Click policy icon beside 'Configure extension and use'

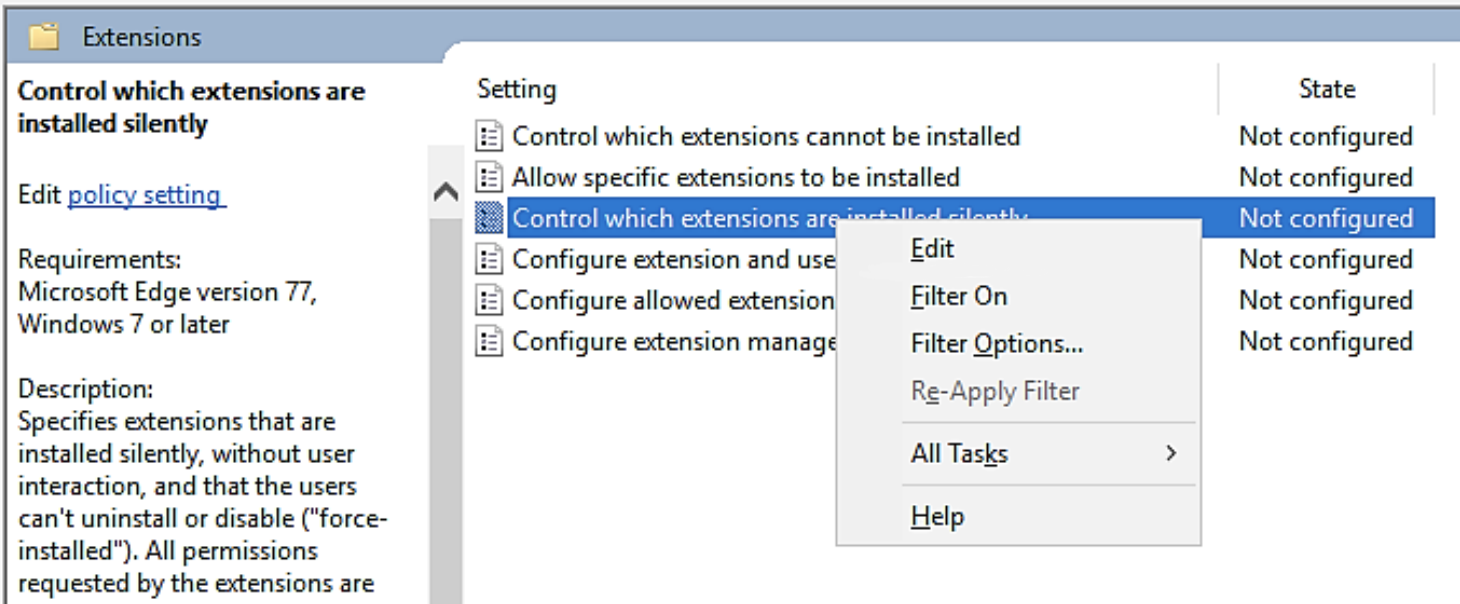(x=489, y=259)
